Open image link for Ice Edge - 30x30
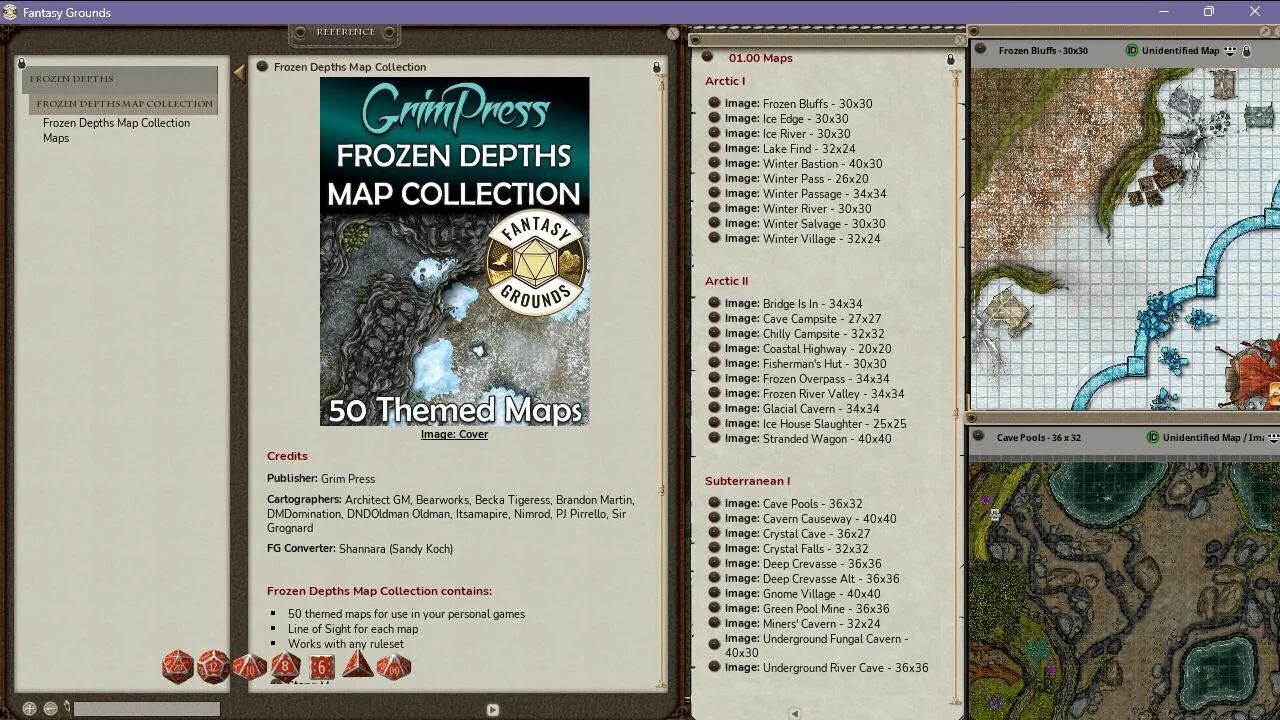This screenshot has height=720, width=1280. [714, 118]
